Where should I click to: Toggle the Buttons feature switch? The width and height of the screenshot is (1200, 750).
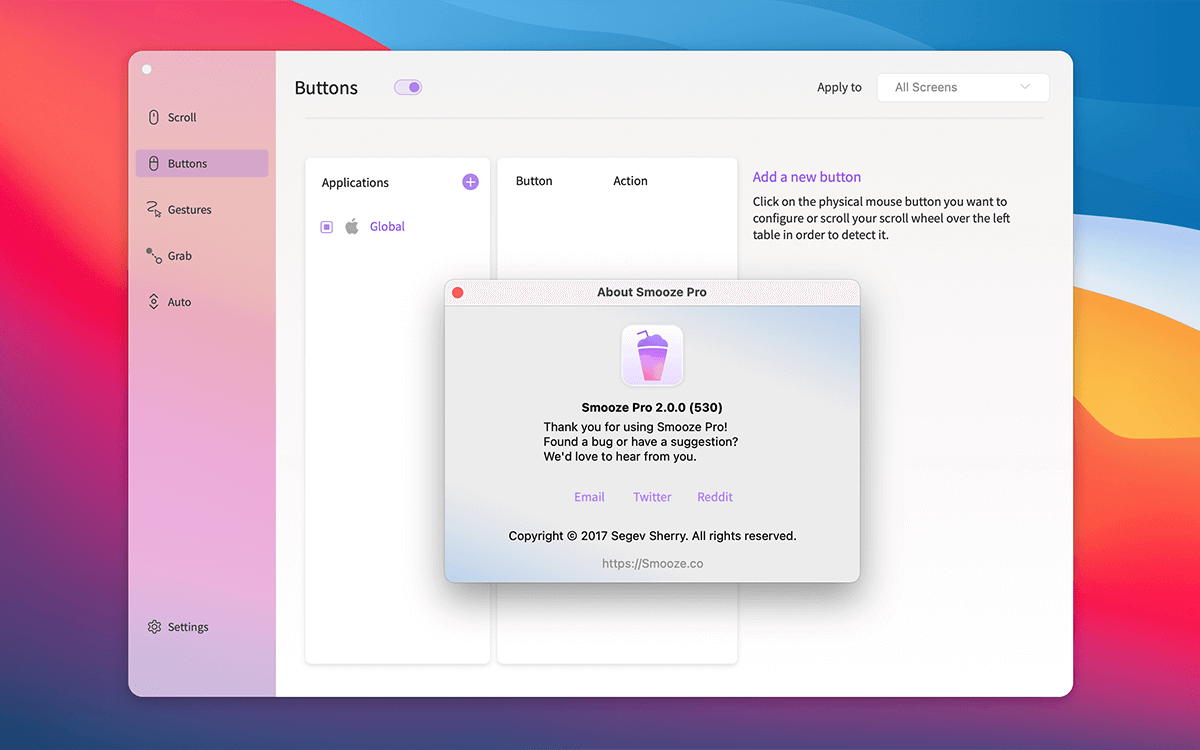pos(408,87)
